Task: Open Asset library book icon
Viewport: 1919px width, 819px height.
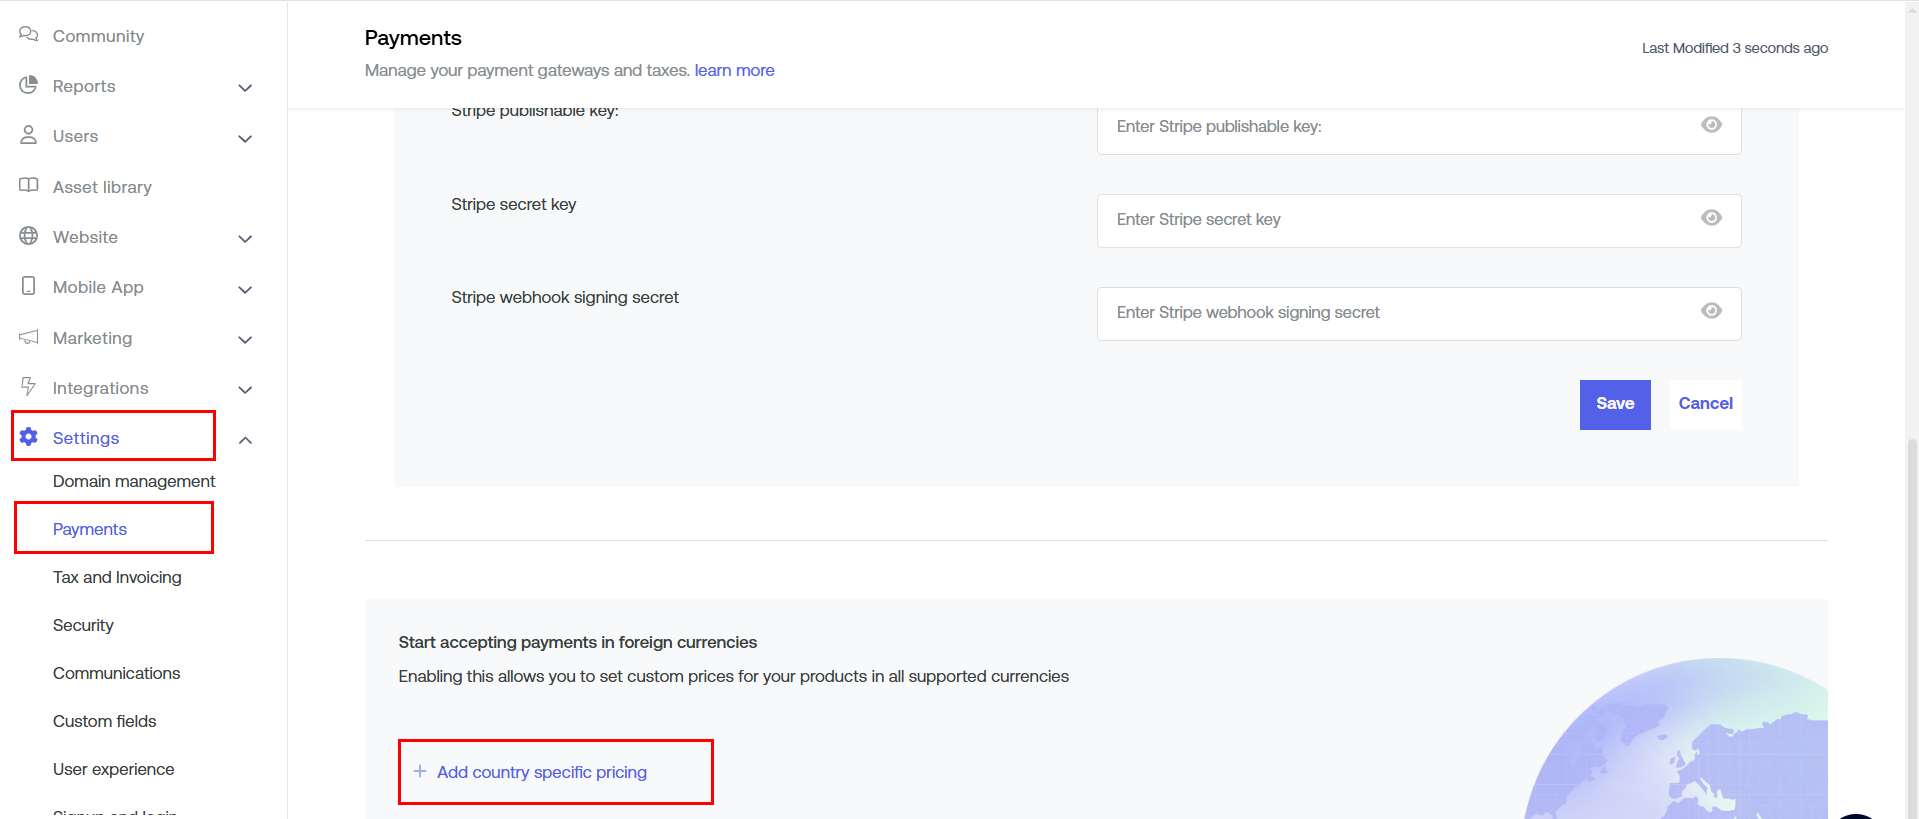Action: coord(28,186)
